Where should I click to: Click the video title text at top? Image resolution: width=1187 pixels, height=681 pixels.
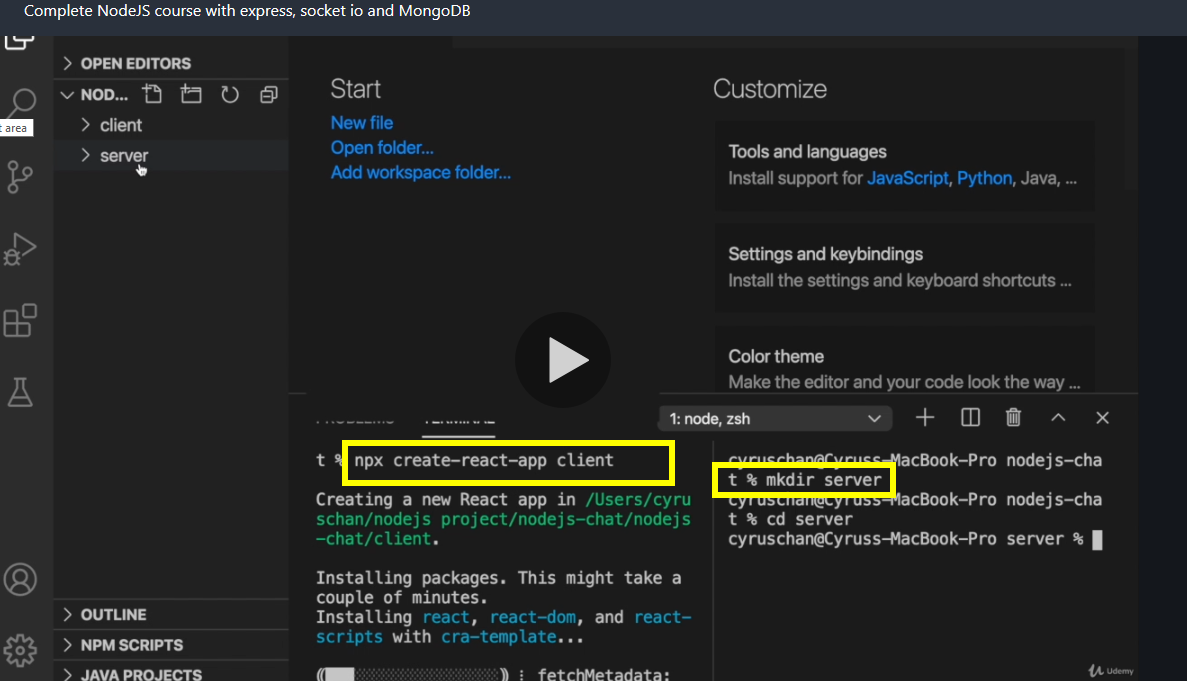pyautogui.click(x=247, y=11)
